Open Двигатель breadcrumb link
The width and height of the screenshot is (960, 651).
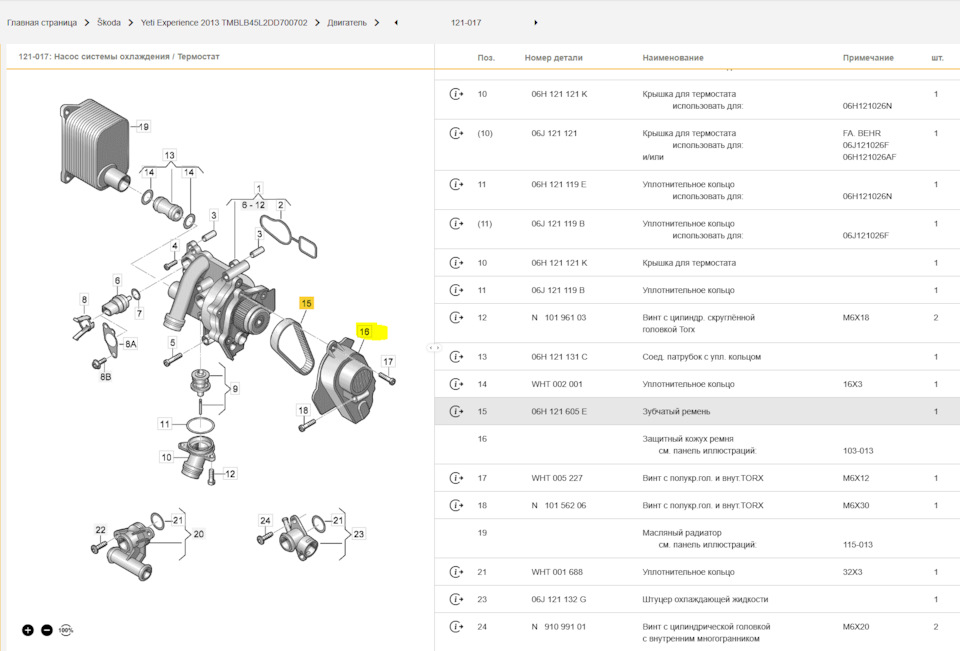347,23
